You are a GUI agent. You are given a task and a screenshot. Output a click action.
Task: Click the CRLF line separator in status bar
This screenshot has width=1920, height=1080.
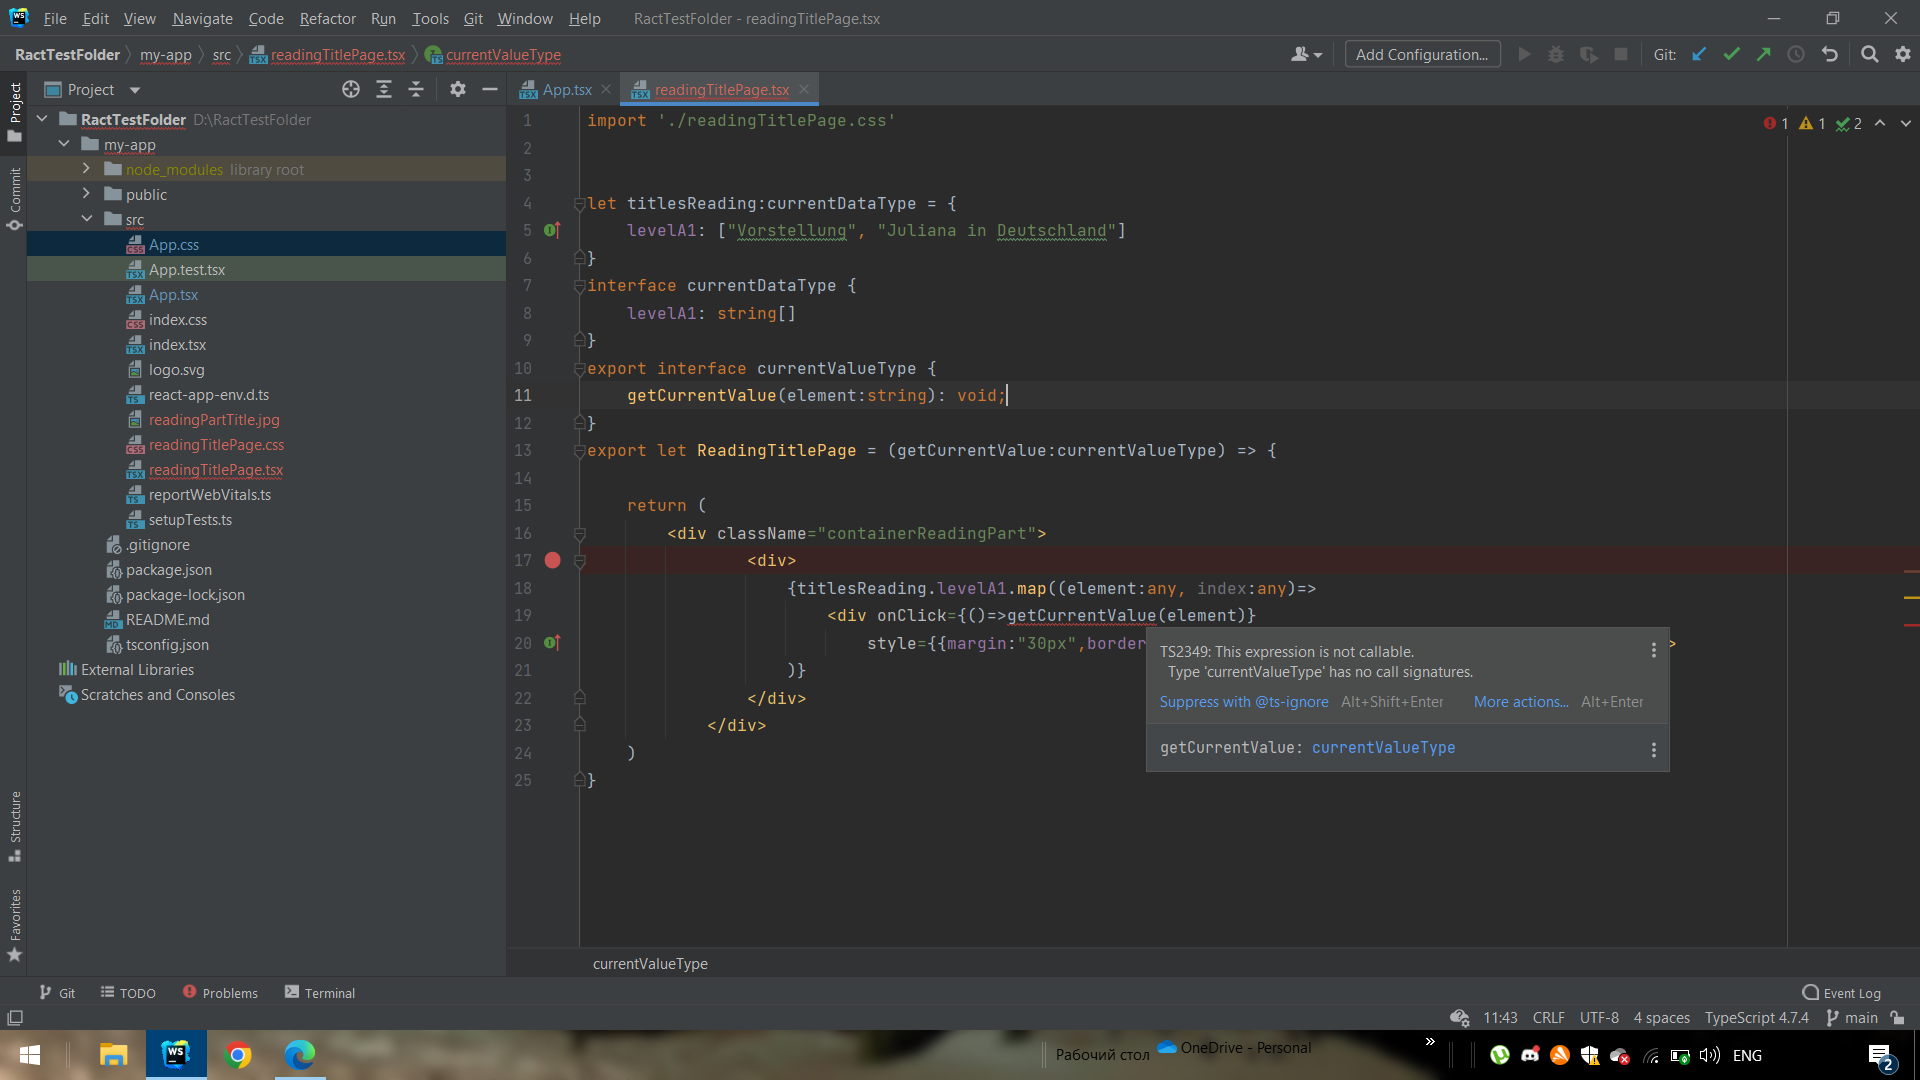1548,1018
